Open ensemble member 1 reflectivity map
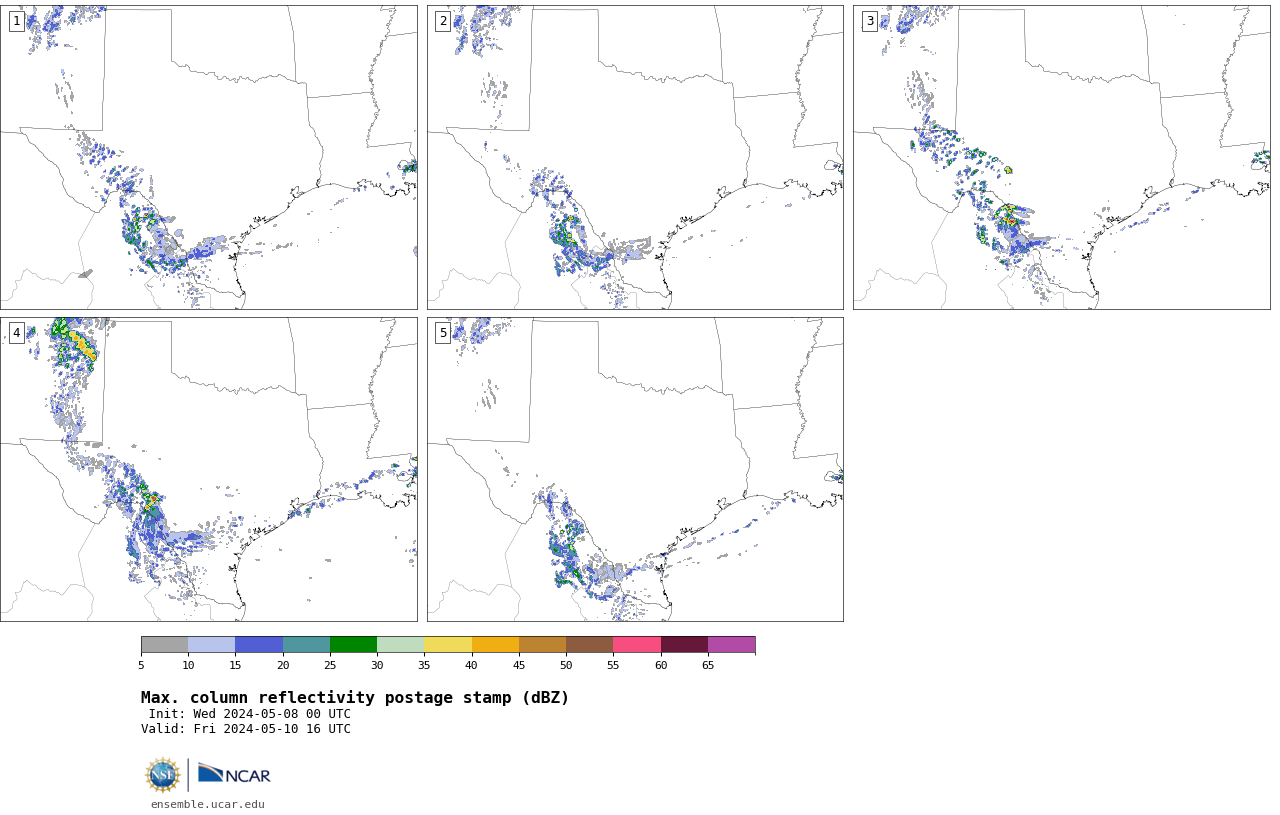 [x=209, y=157]
